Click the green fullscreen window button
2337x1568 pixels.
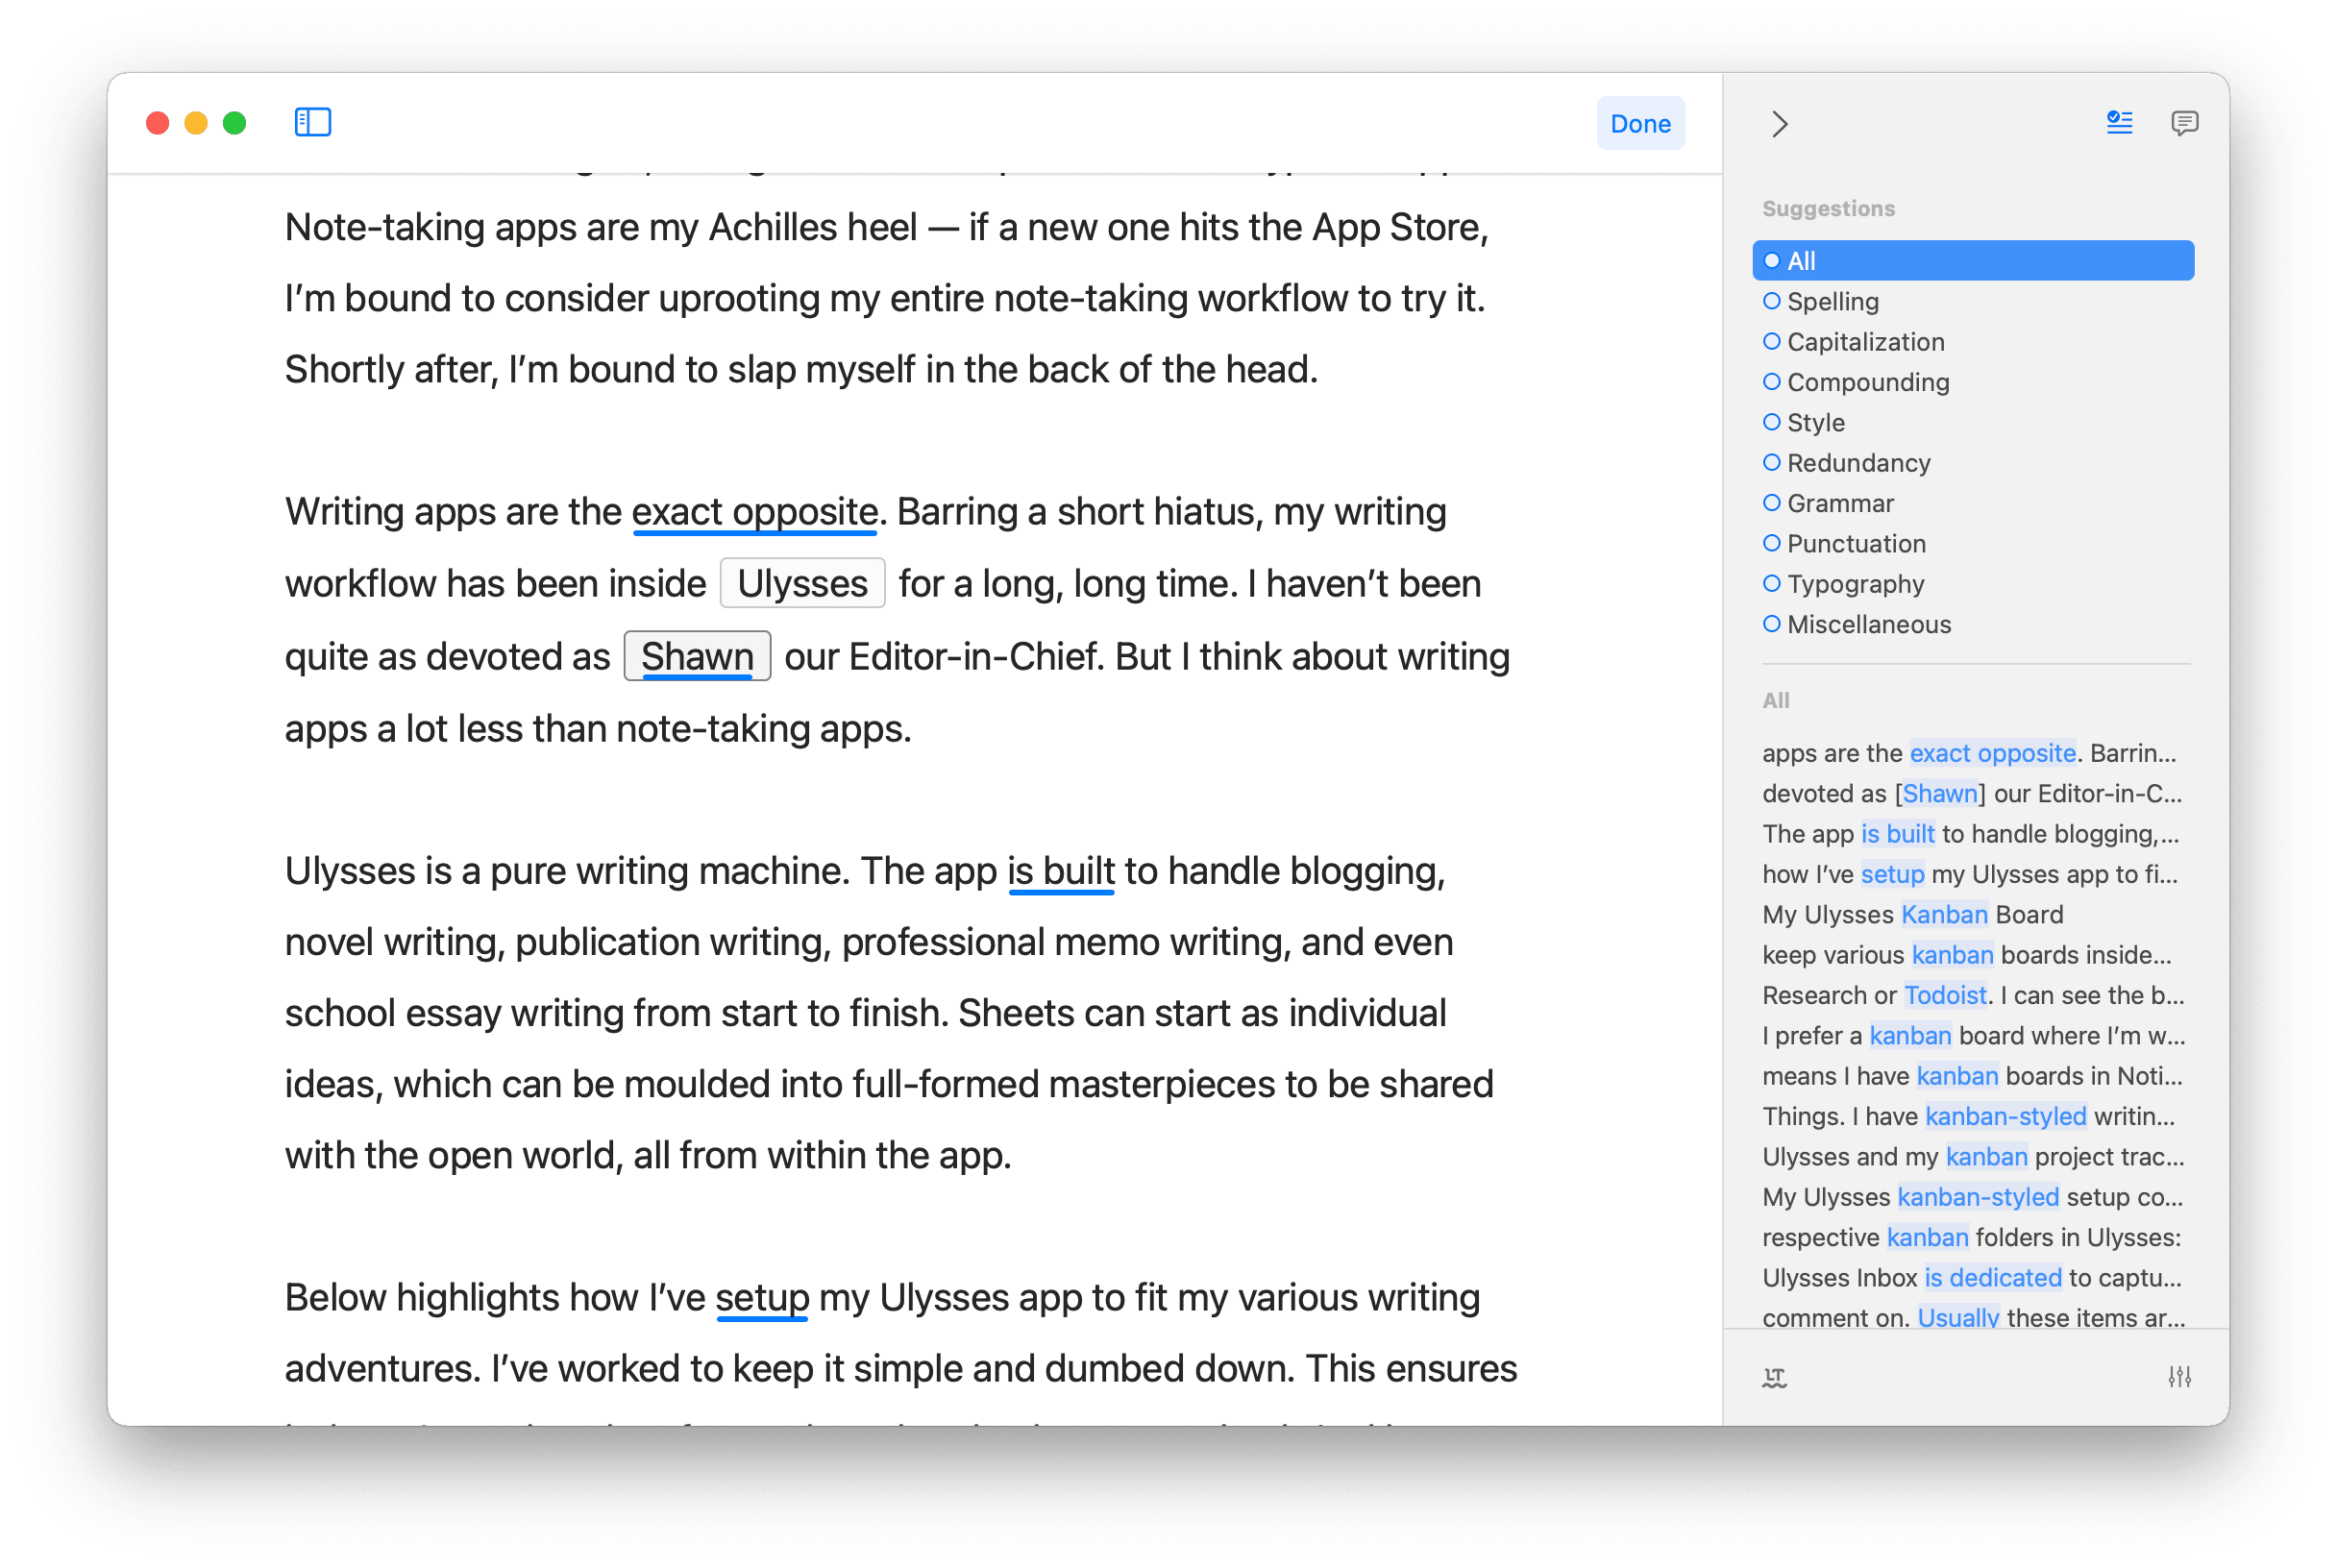click(235, 123)
